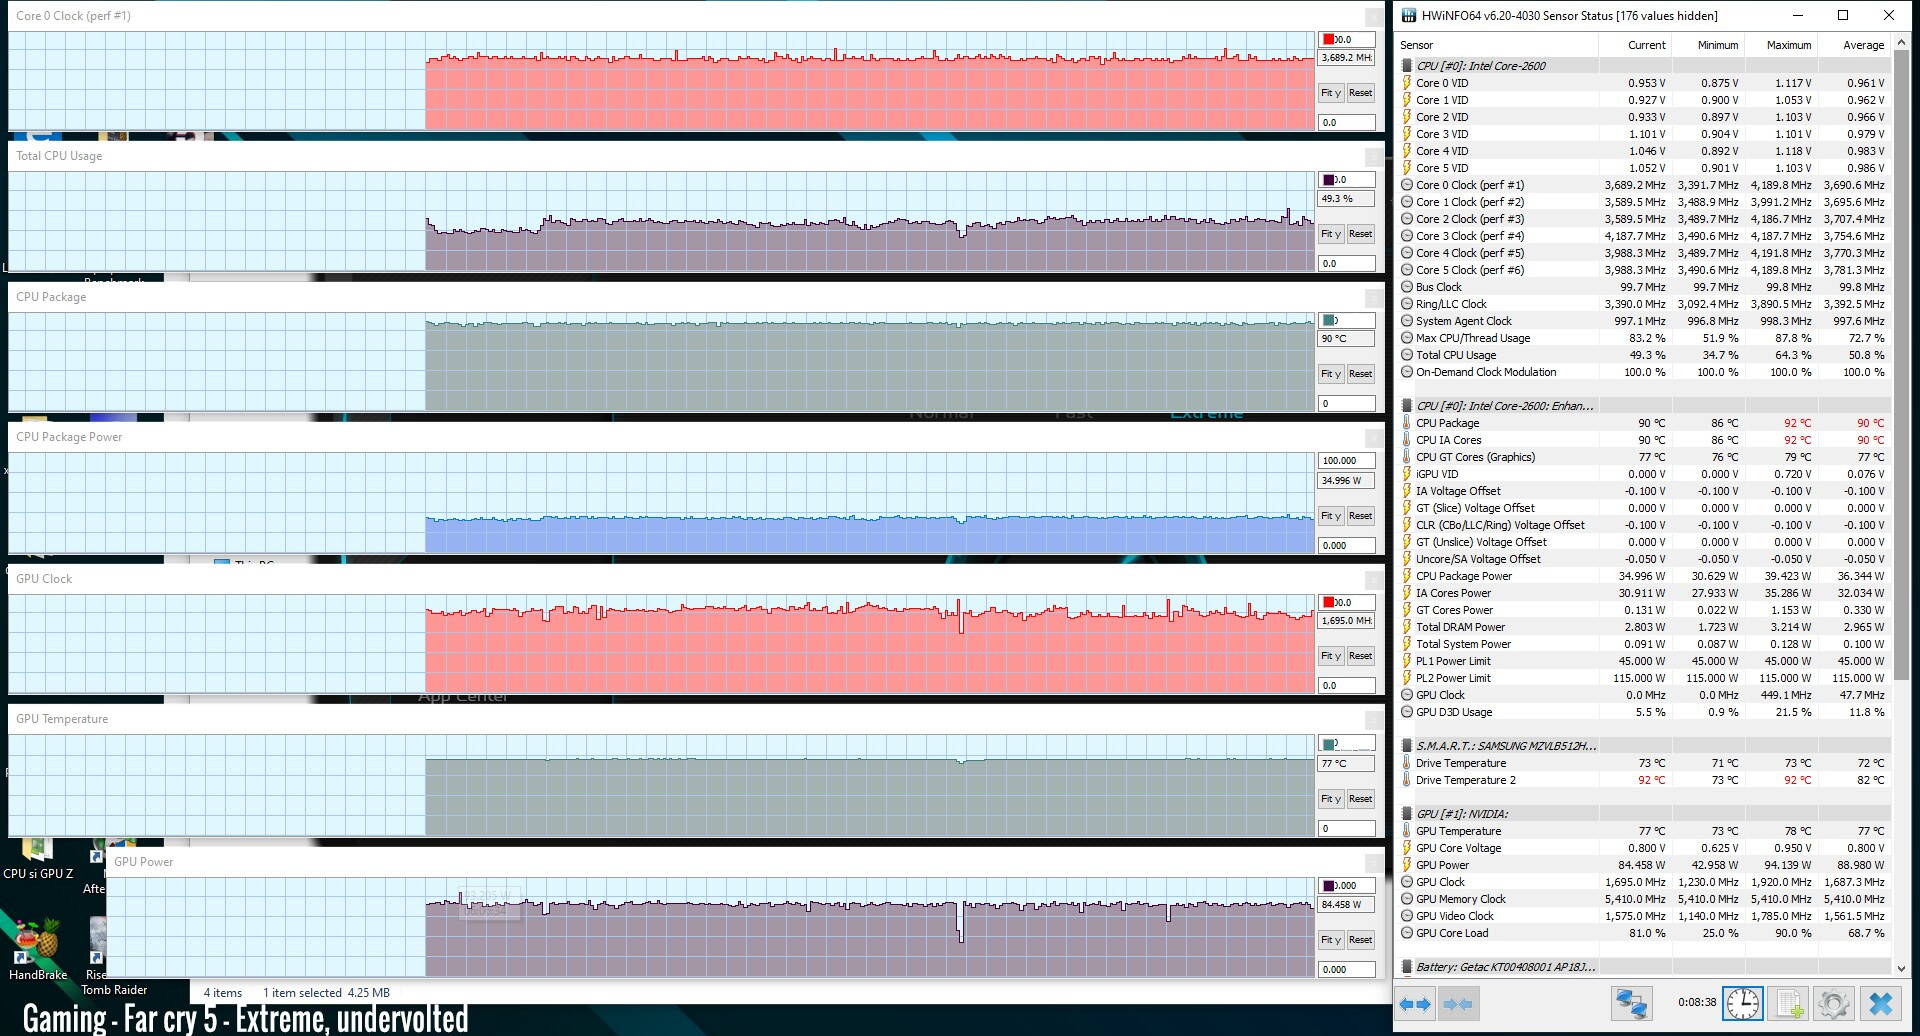Click the chip icon beside S.M.A.R.T.: SAMSUNG header
Screen dimensions: 1920x1036
(1407, 746)
